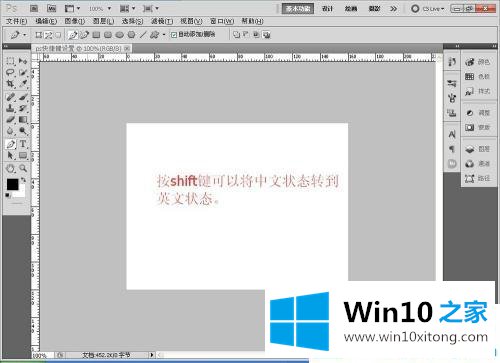
Task: Select the Clone Stamp tool
Action: pyautogui.click(x=10, y=108)
